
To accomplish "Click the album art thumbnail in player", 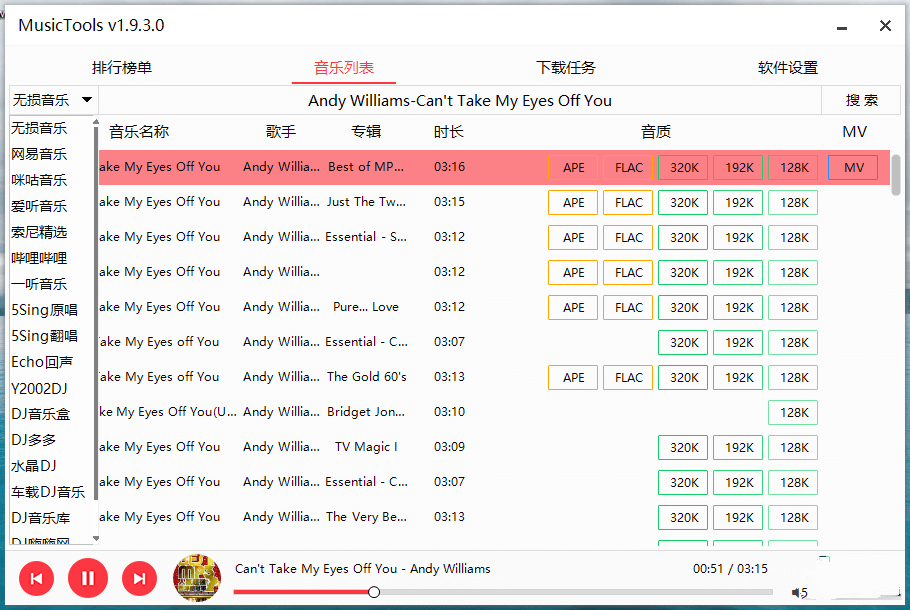I will point(197,578).
